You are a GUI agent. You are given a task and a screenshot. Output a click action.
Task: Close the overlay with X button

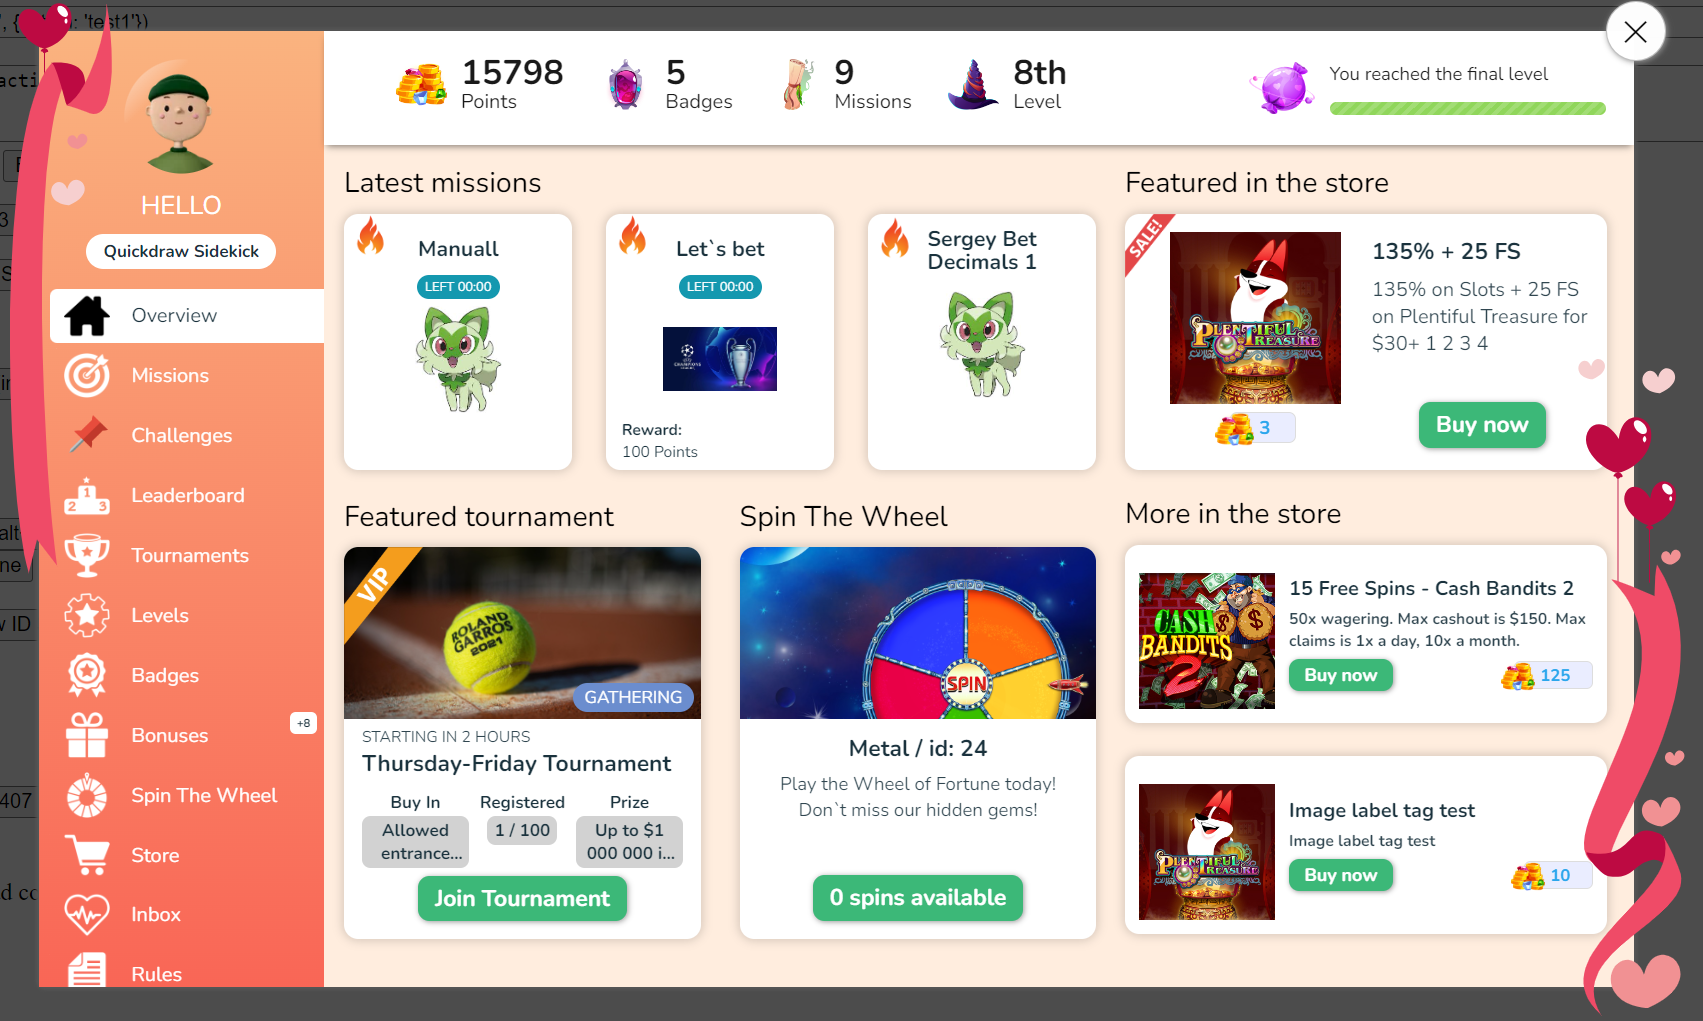[x=1635, y=32]
